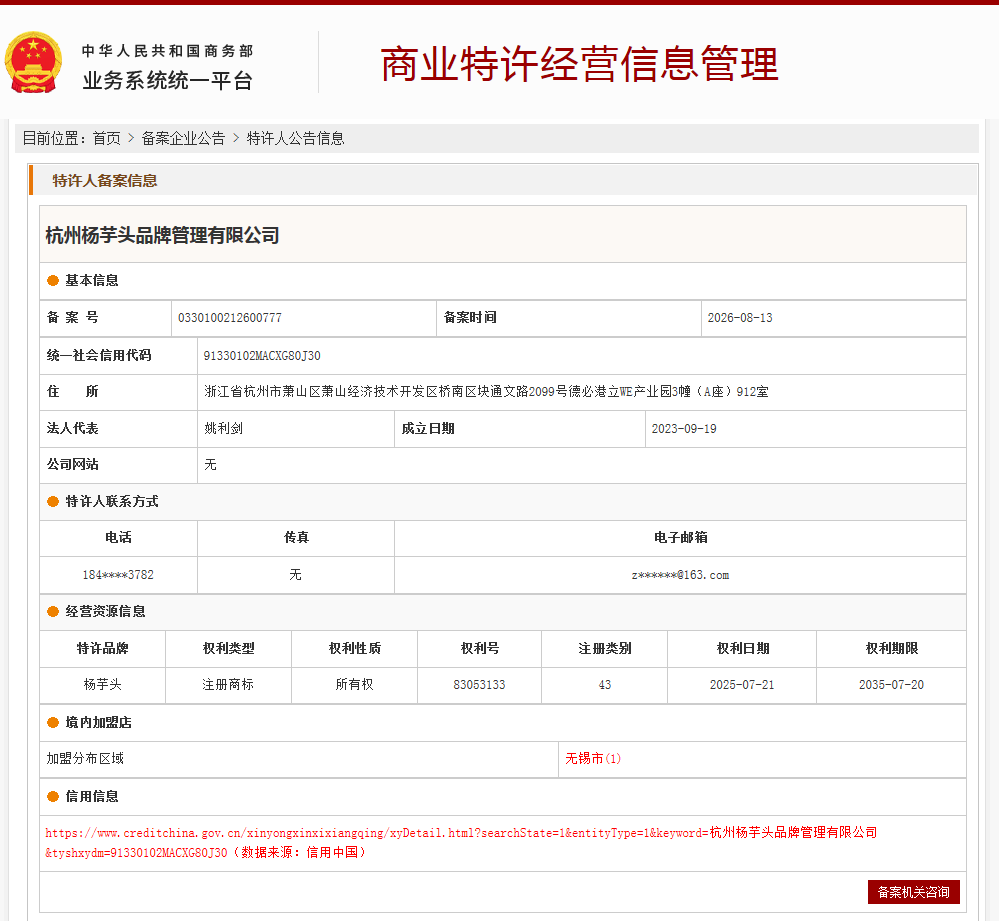
Task: Click the 注册类别 column header
Action: tap(605, 648)
